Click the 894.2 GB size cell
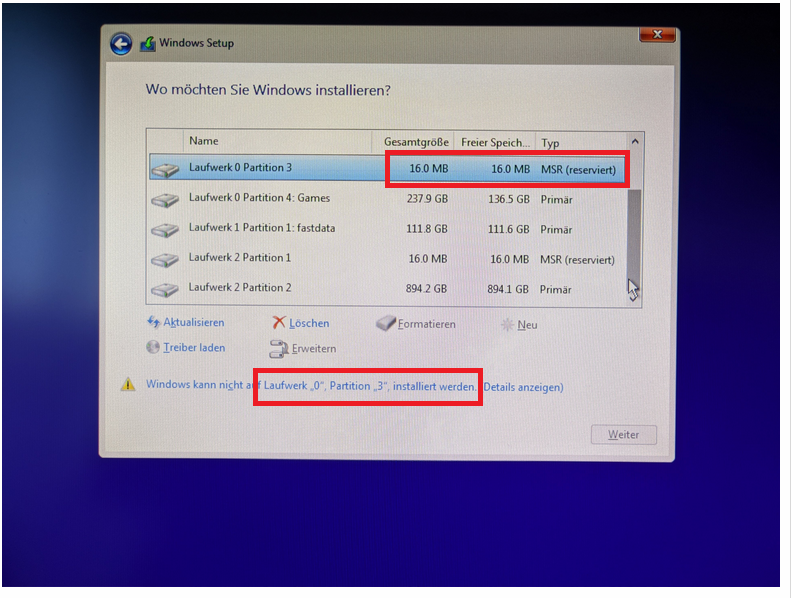The image size is (791, 598). click(x=426, y=289)
